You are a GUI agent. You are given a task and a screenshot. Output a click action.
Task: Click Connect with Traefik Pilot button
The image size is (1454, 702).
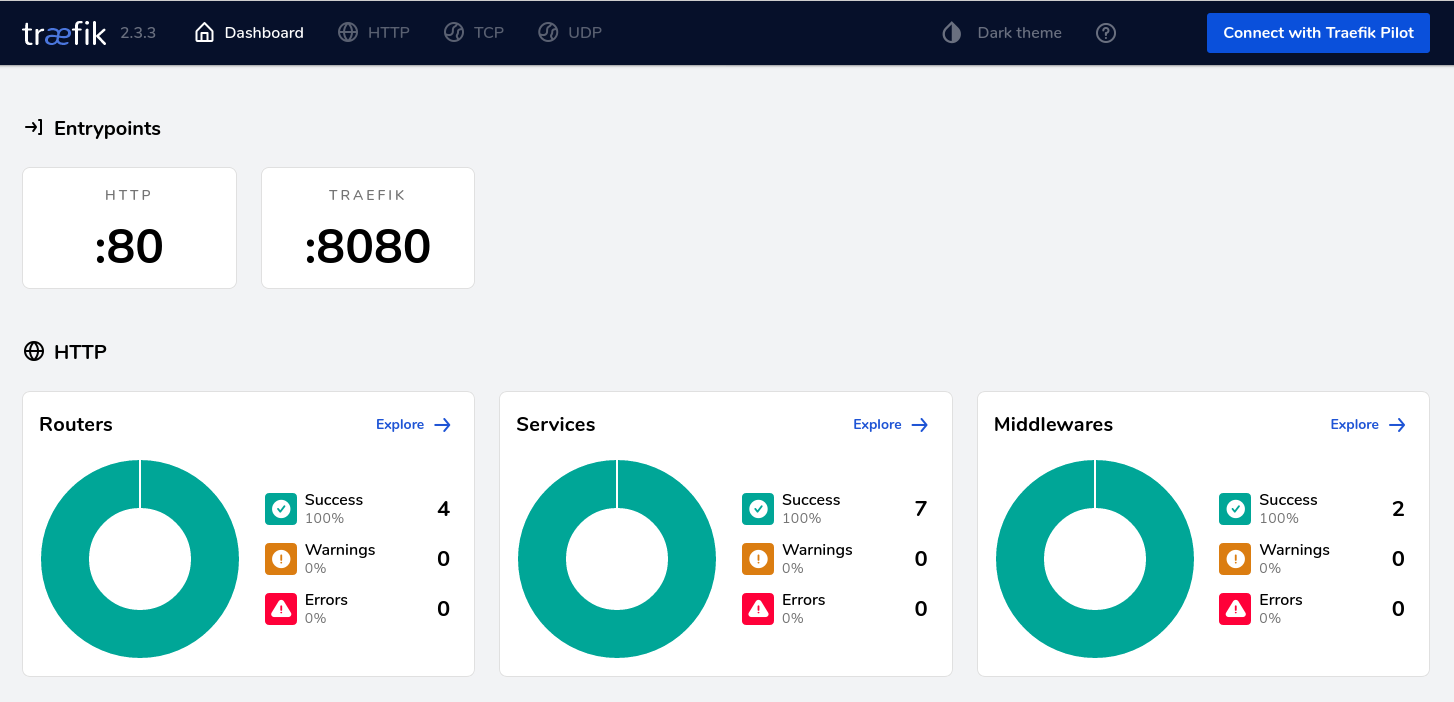point(1318,33)
